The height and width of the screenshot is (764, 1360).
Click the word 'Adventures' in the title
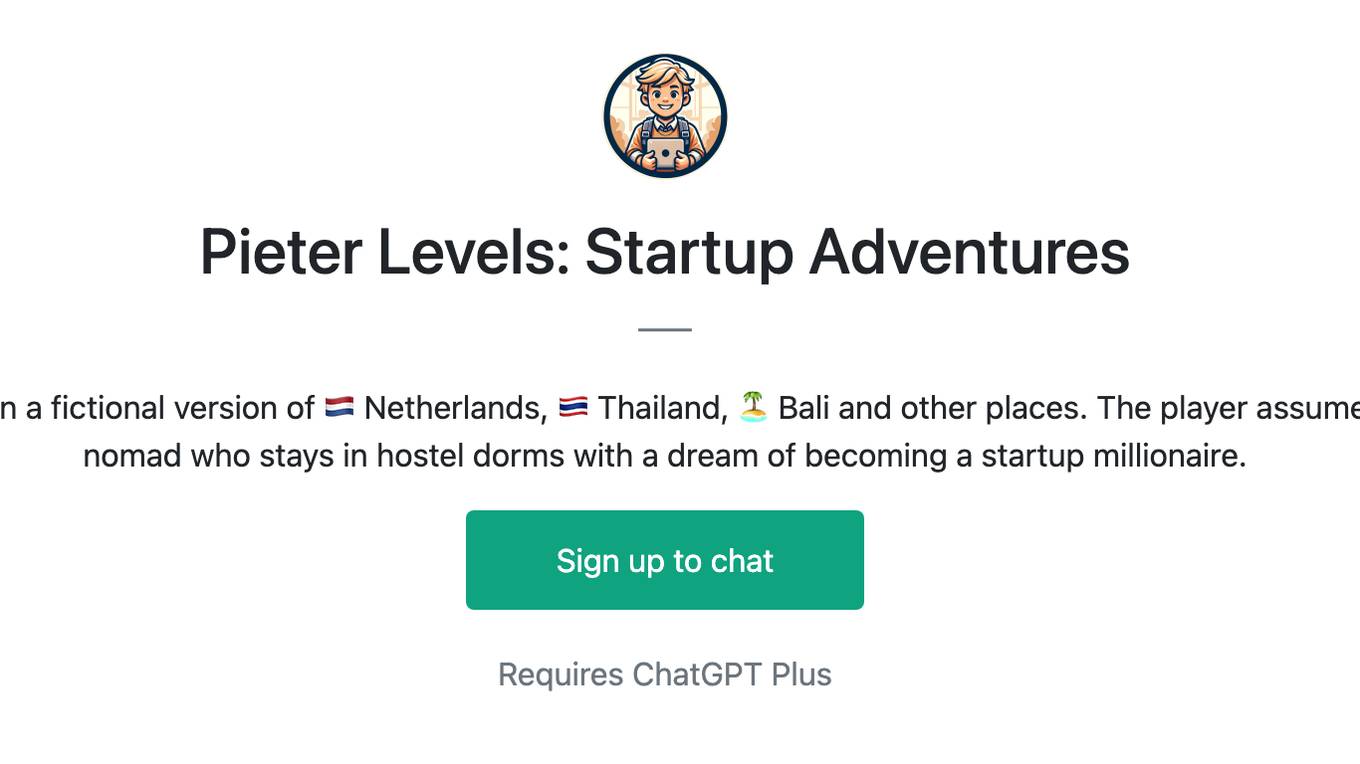pos(970,251)
